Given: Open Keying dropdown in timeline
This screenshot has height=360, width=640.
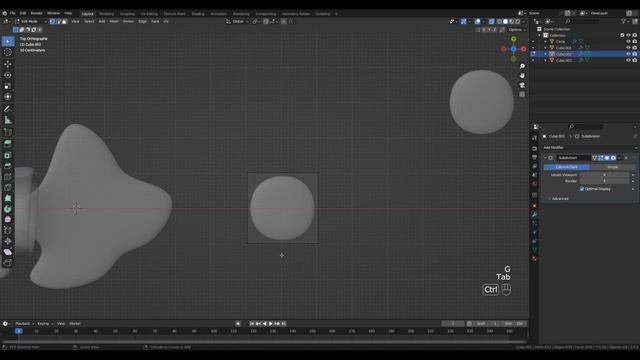Looking at the screenshot, I should pos(44,324).
